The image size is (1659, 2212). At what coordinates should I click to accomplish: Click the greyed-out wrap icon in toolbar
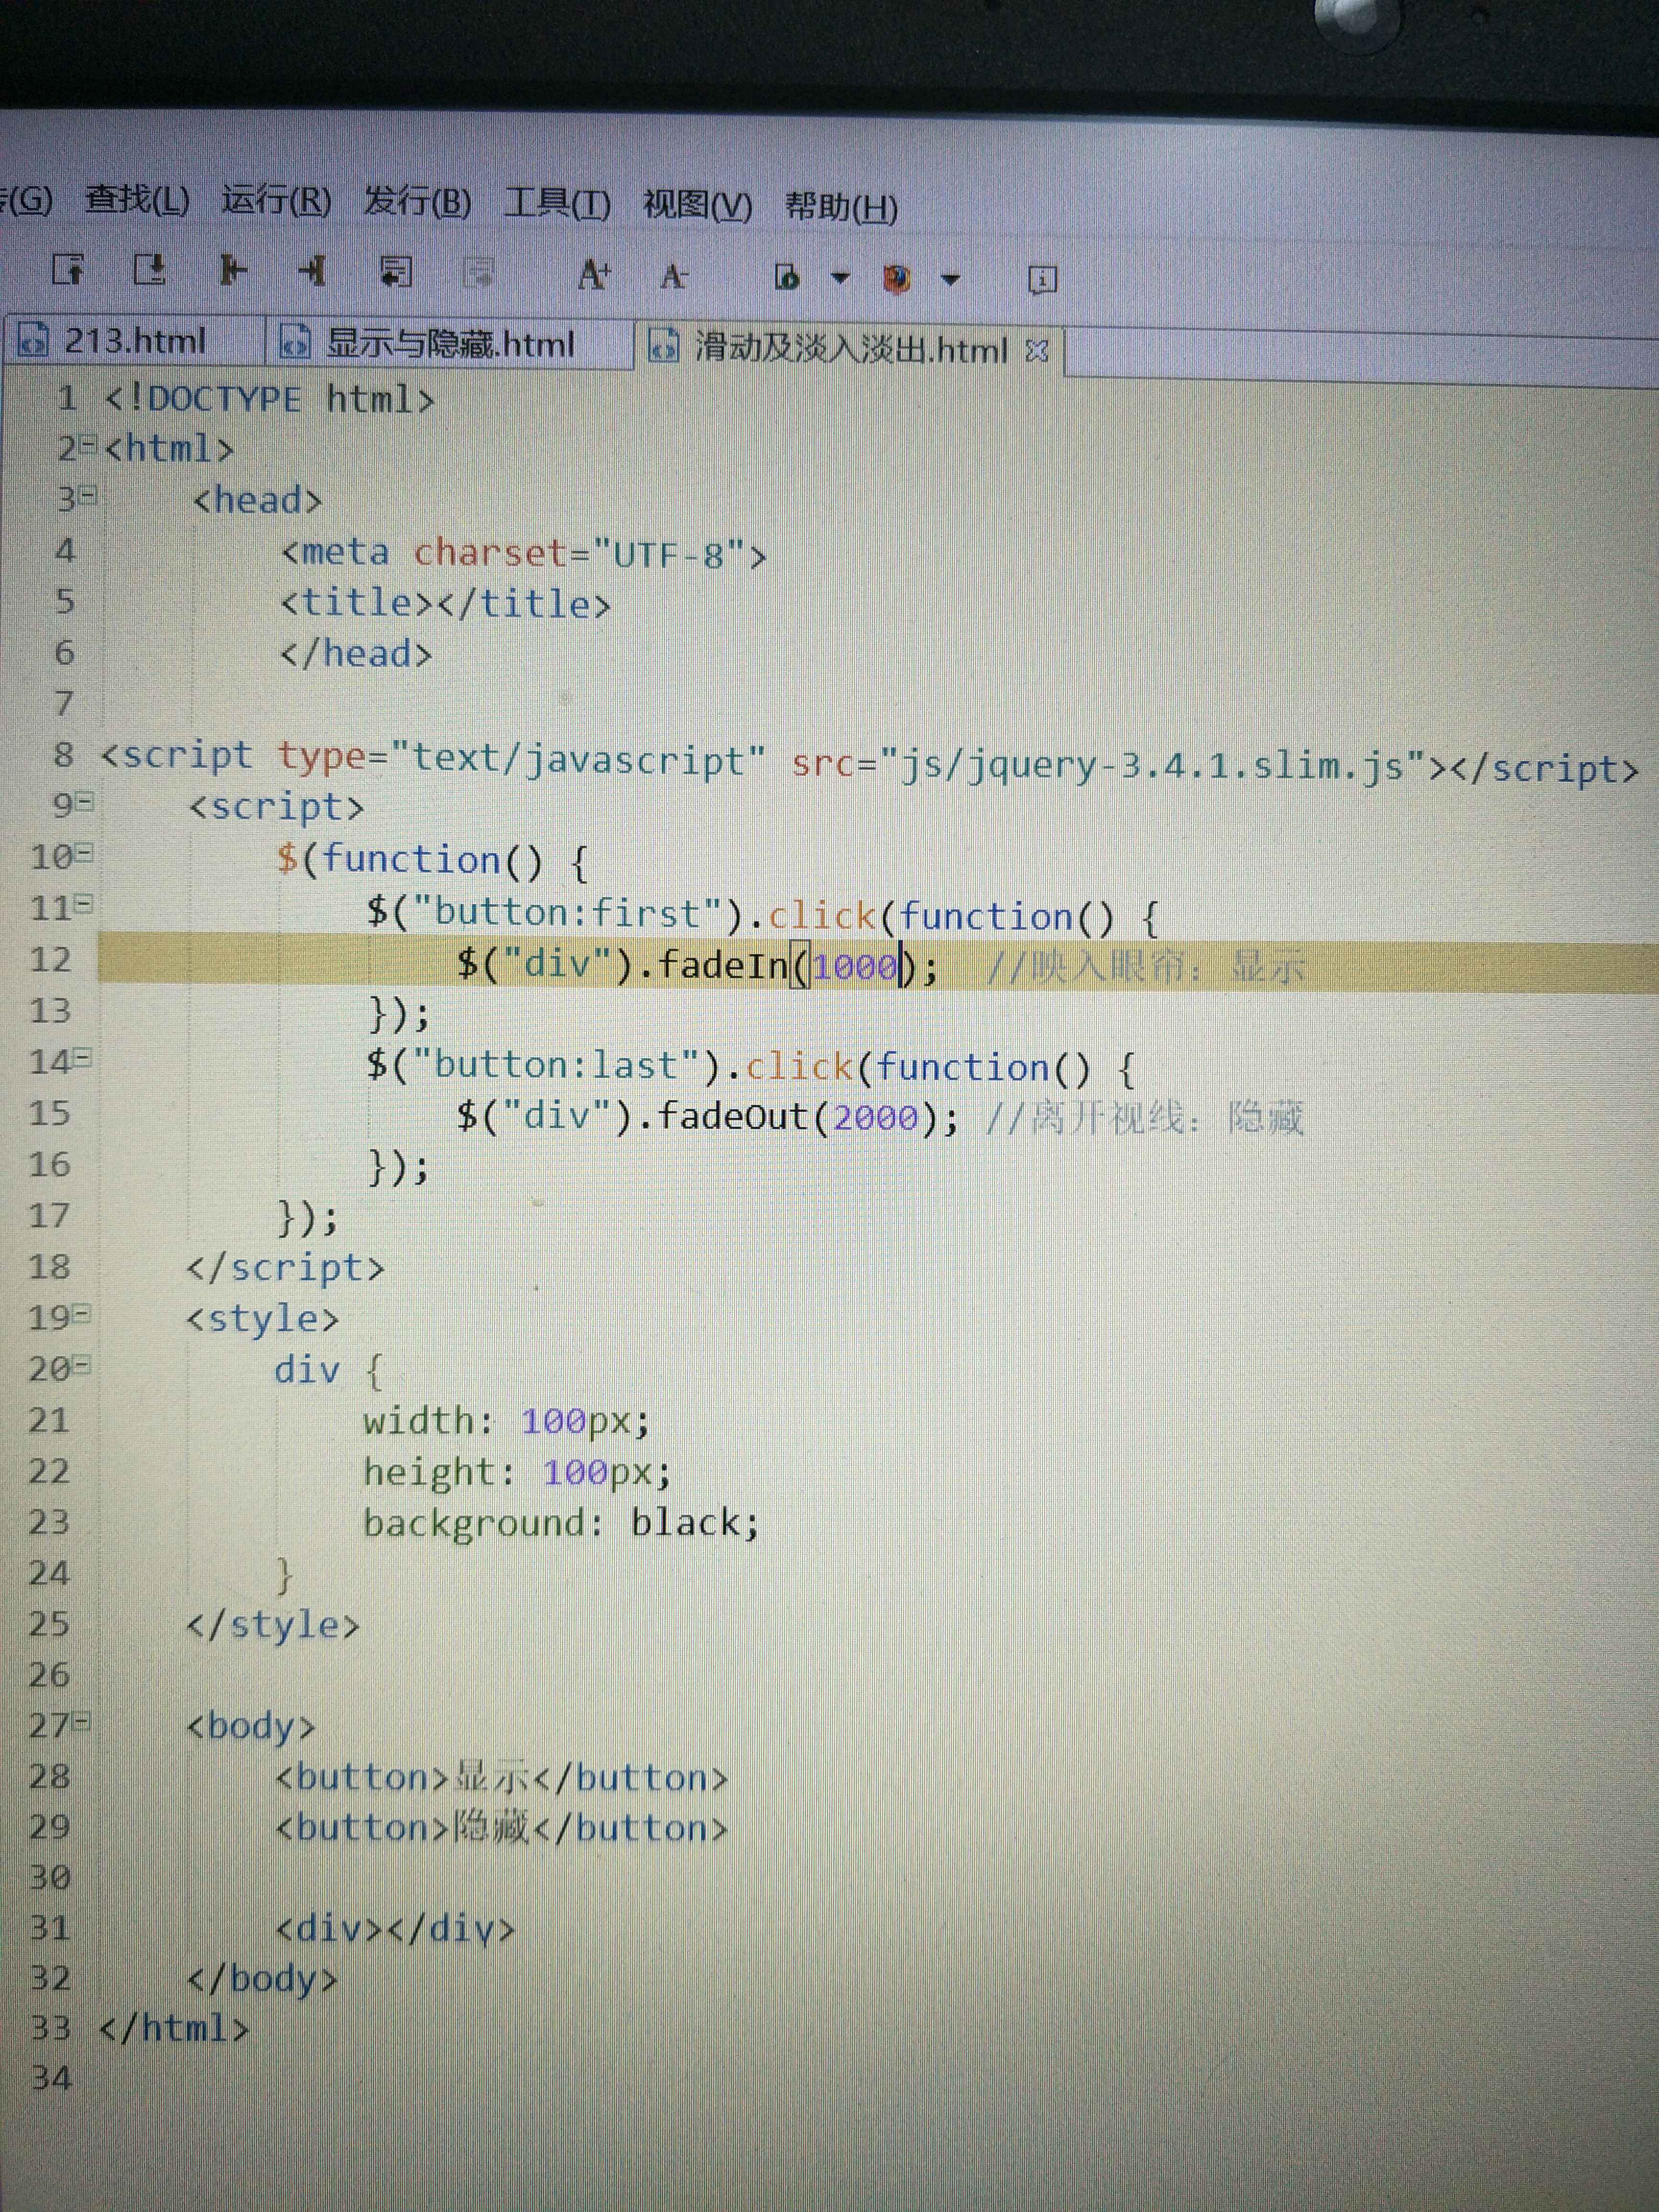(479, 272)
